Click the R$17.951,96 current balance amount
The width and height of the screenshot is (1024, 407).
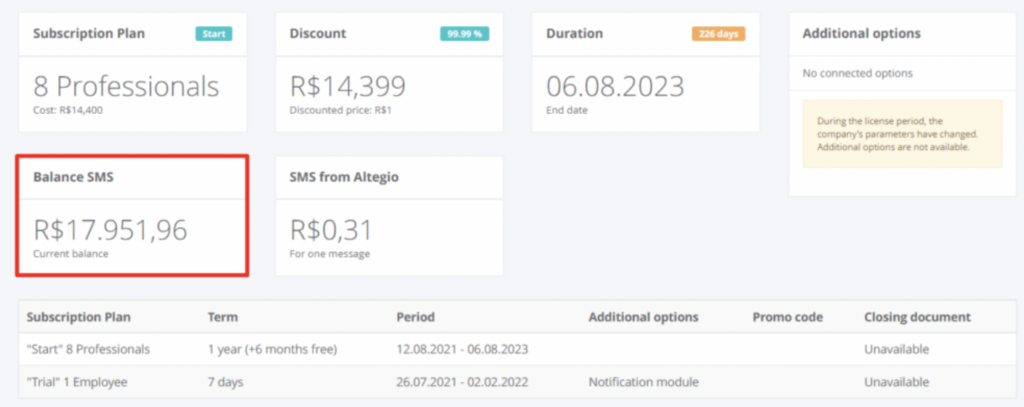tap(110, 230)
